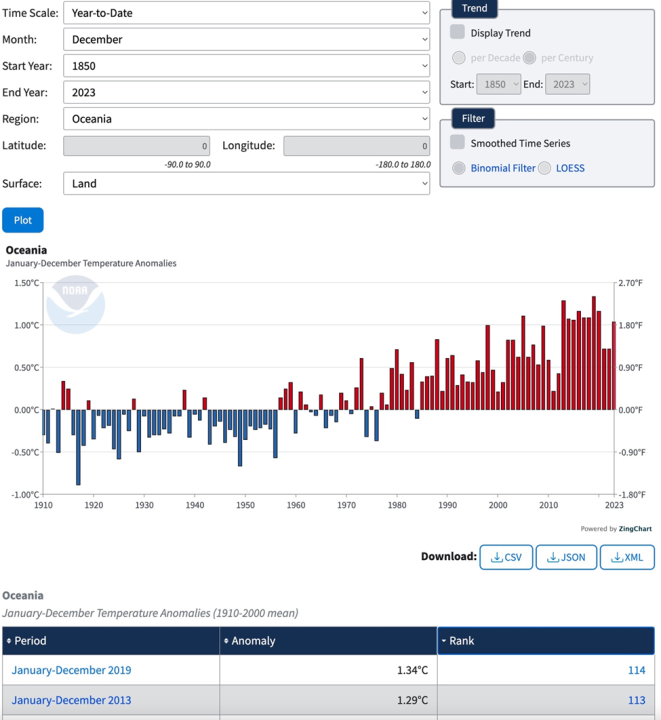This screenshot has width=661, height=720.
Task: Enable the Display Trend checkbox
Action: click(458, 33)
